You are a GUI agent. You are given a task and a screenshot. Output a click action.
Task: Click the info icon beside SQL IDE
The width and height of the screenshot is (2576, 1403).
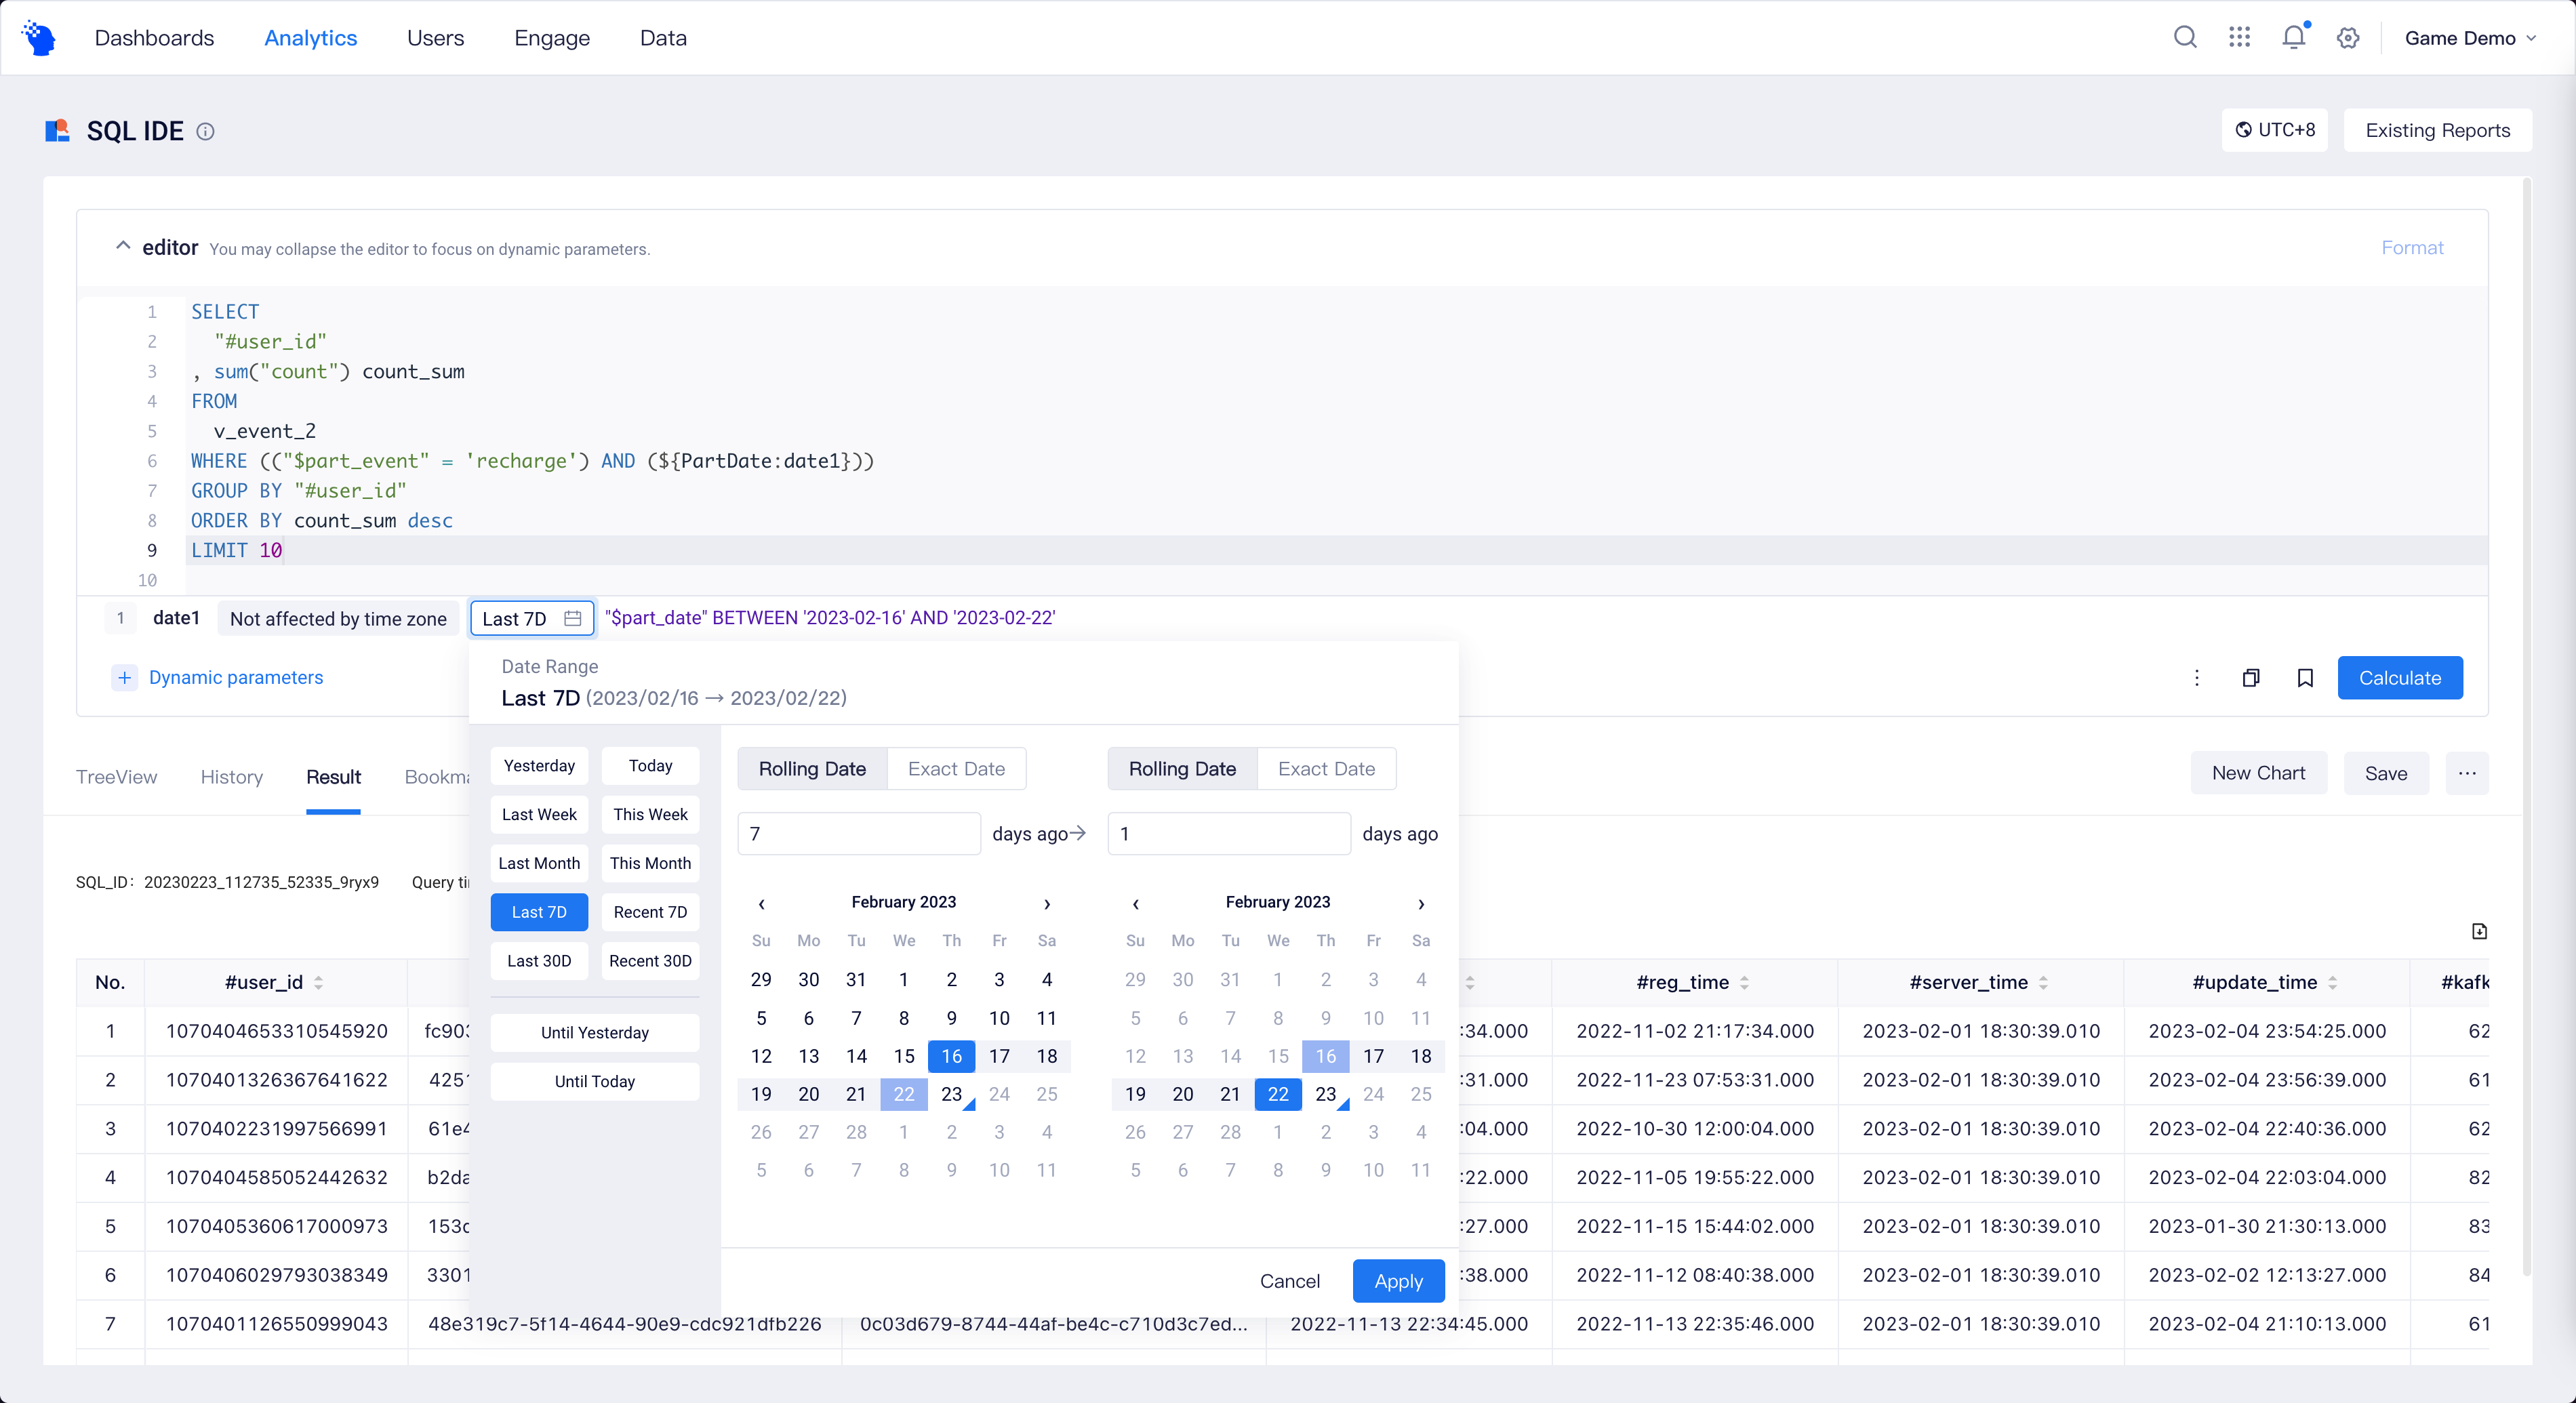pyautogui.click(x=205, y=131)
